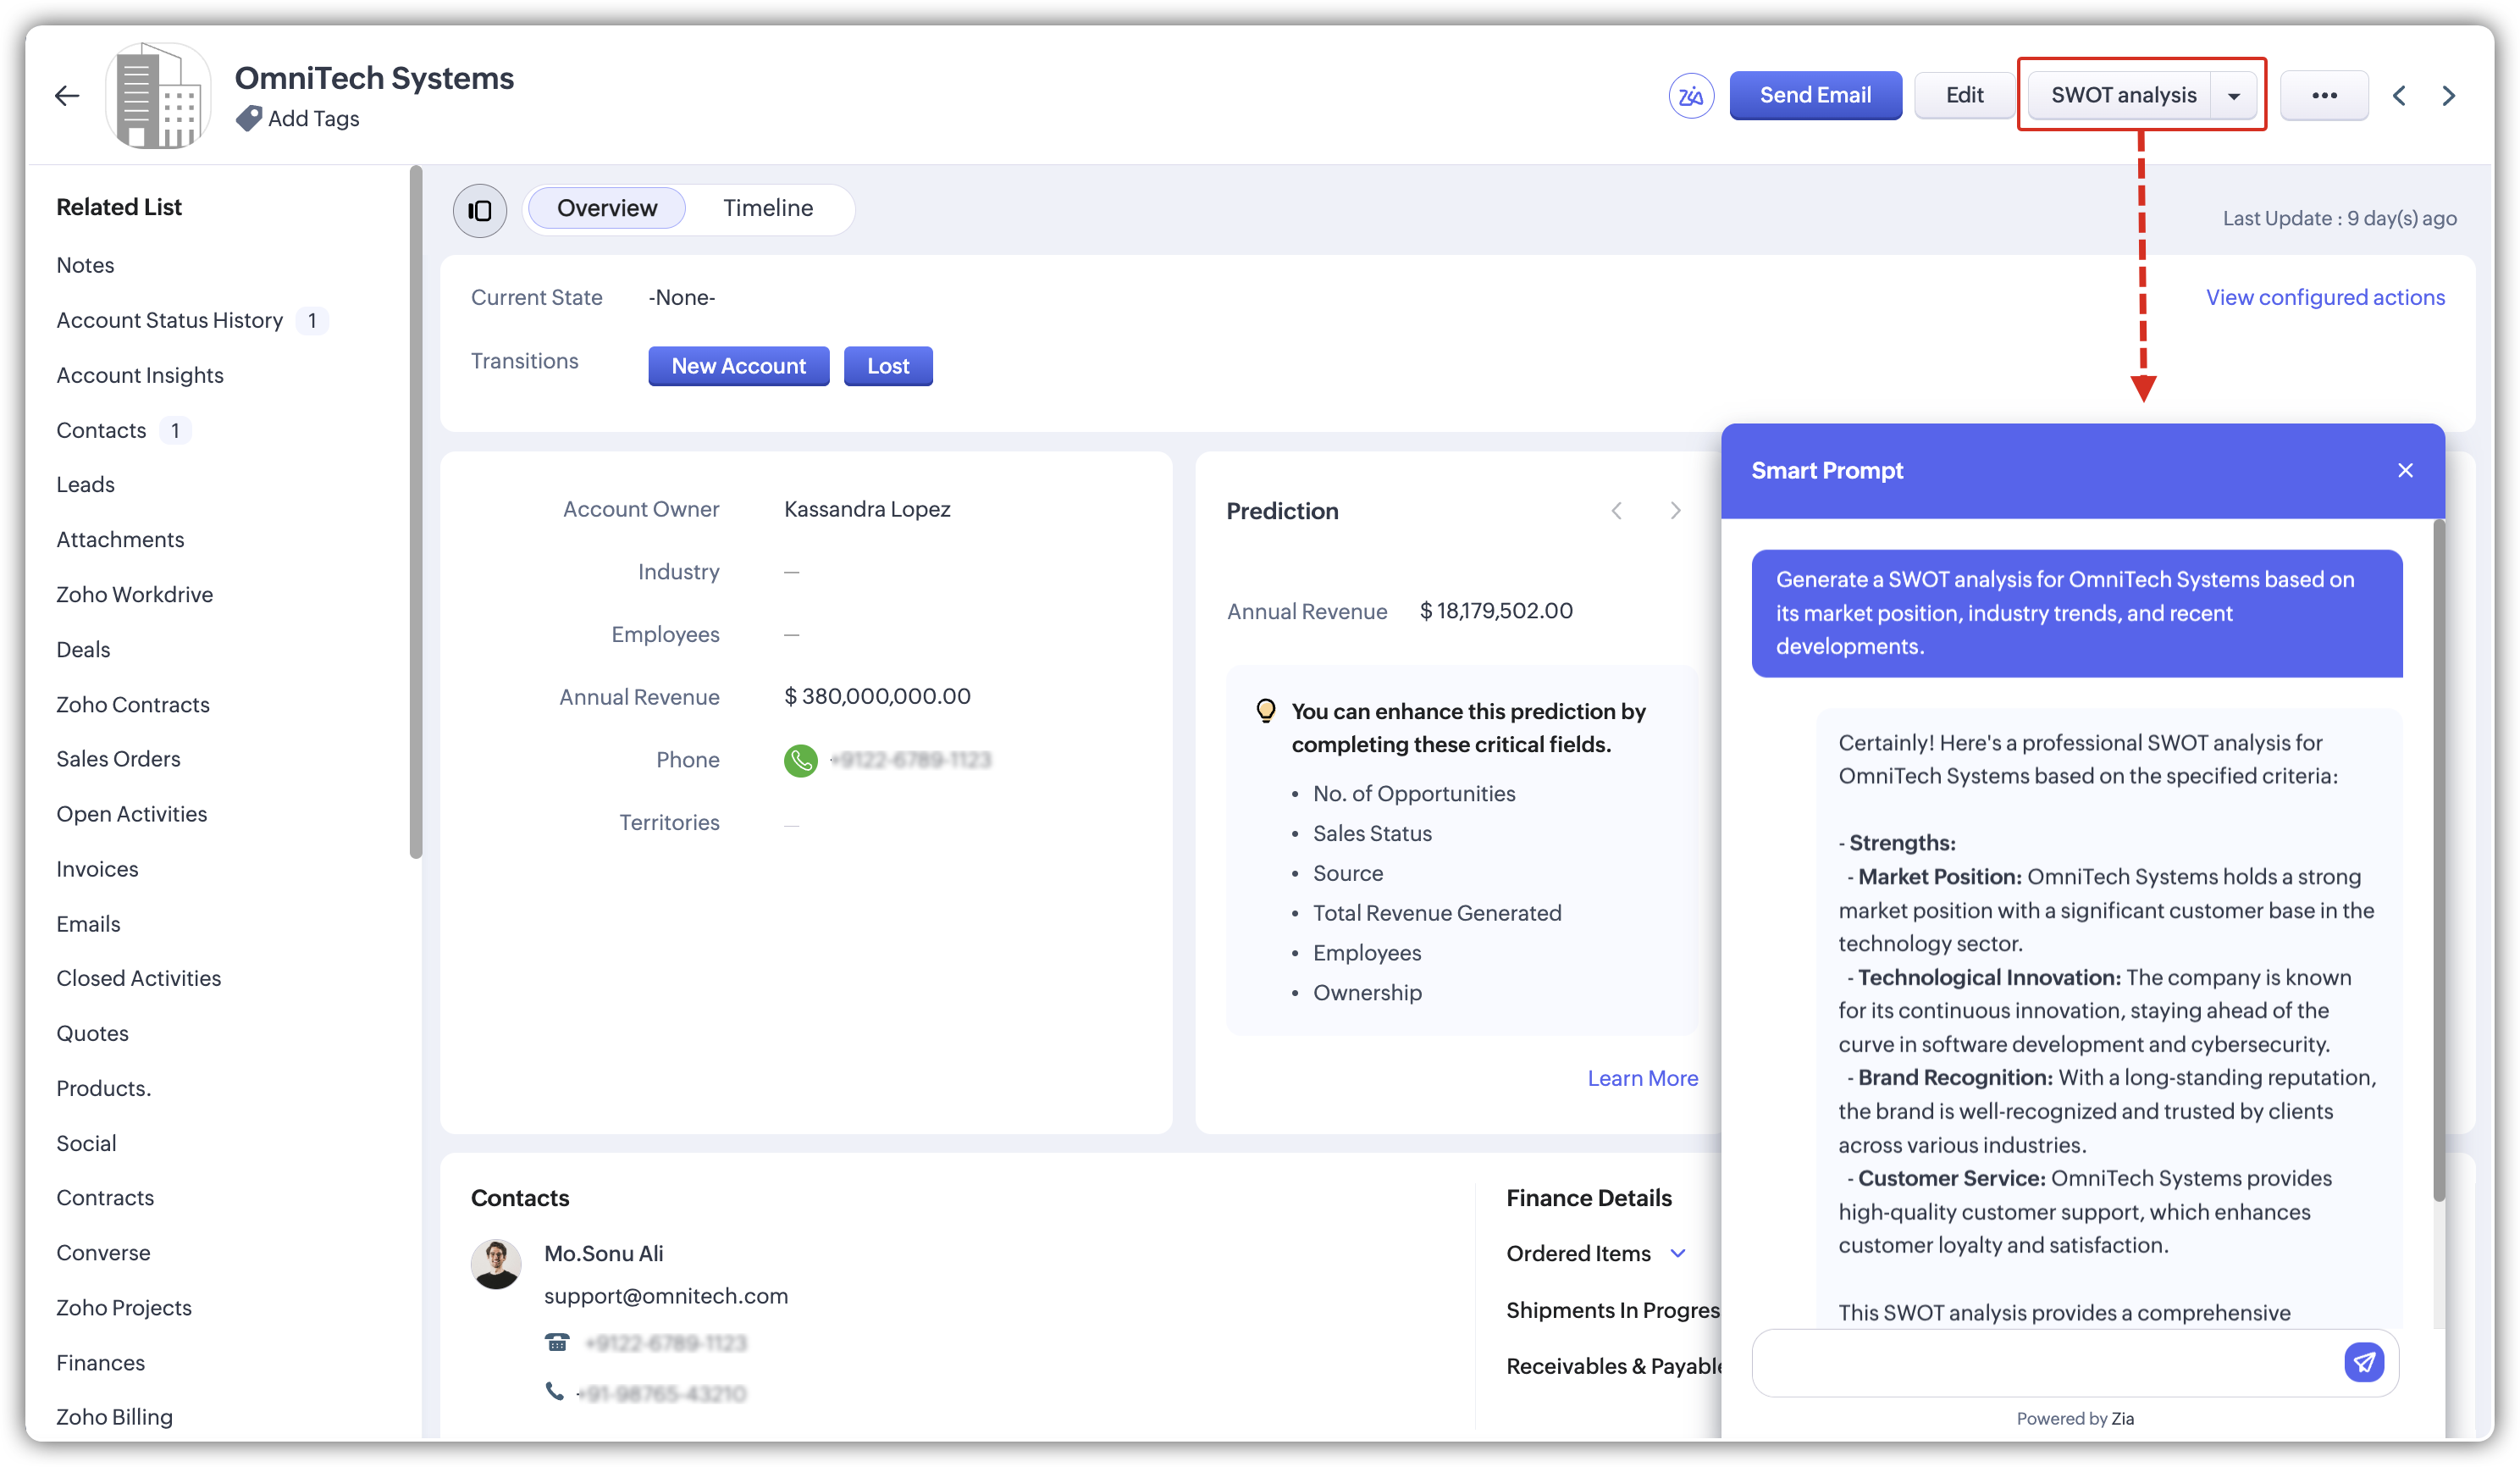Go back using the left arrow

tap(67, 96)
